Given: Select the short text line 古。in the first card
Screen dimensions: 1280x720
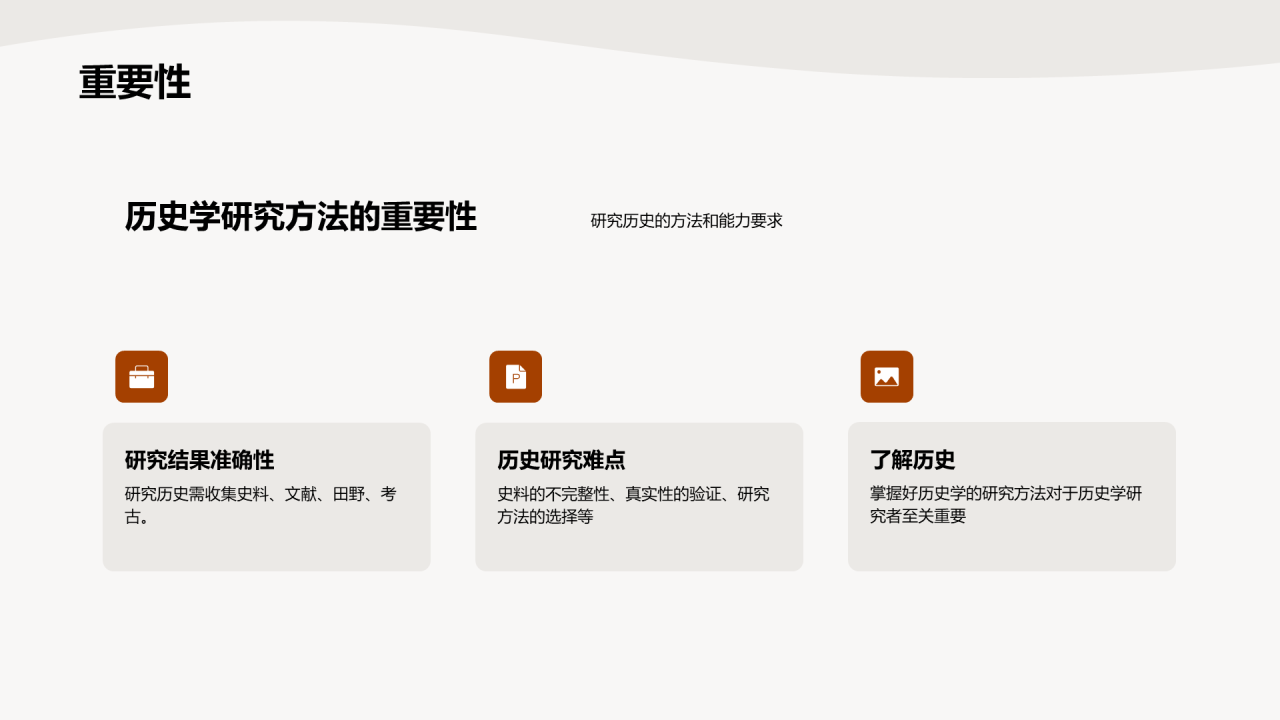Looking at the screenshot, I should click(x=138, y=518).
